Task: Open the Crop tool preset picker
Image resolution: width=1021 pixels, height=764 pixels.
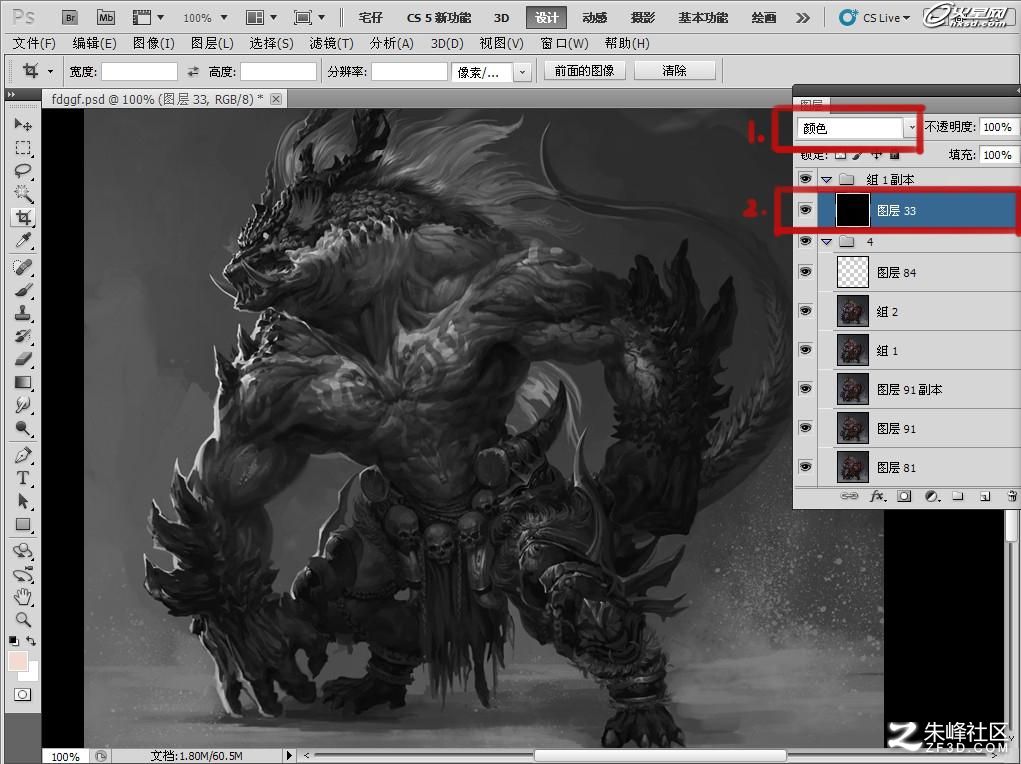Action: click(x=38, y=70)
